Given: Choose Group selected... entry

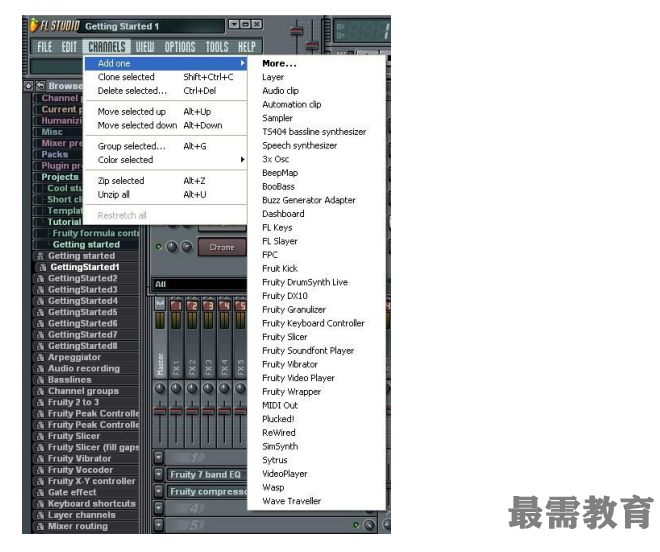Looking at the screenshot, I should pos(166,146).
